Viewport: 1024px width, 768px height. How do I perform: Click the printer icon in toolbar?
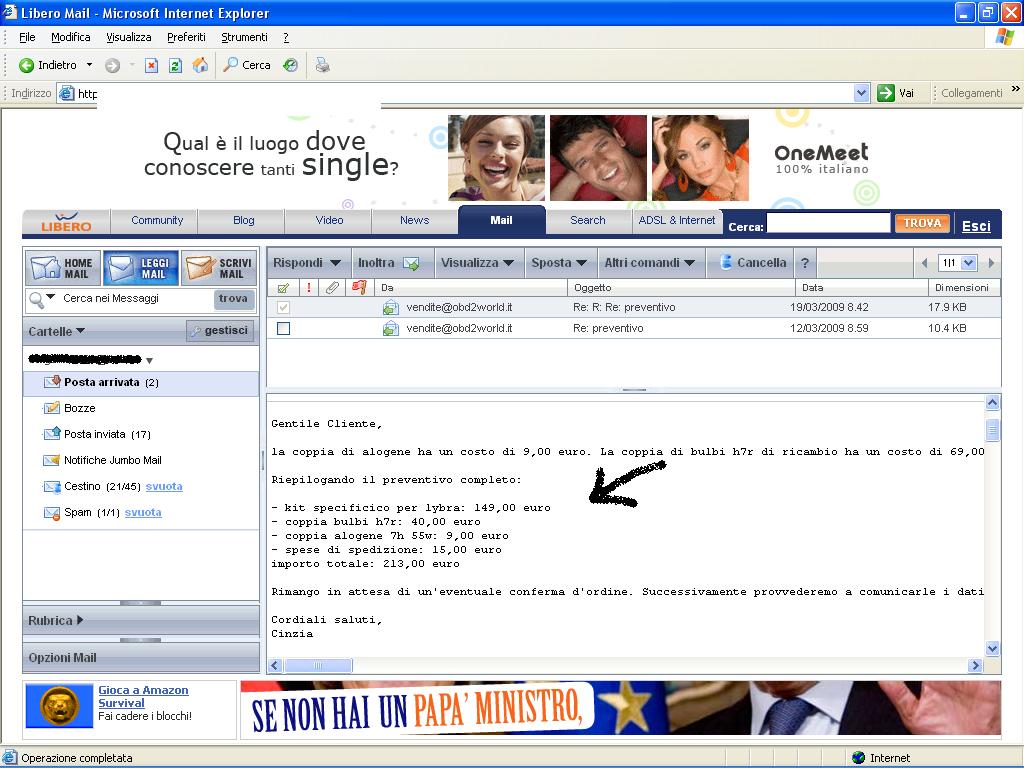[323, 65]
